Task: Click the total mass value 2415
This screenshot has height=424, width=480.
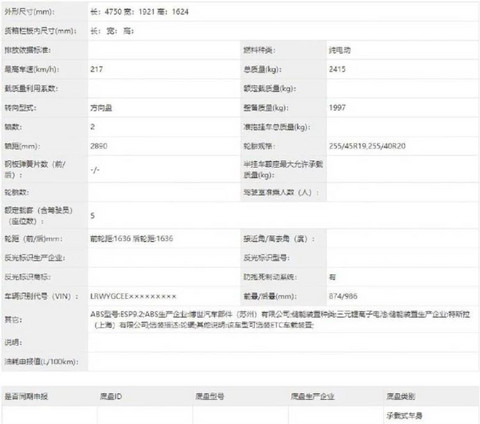Action: (337, 69)
